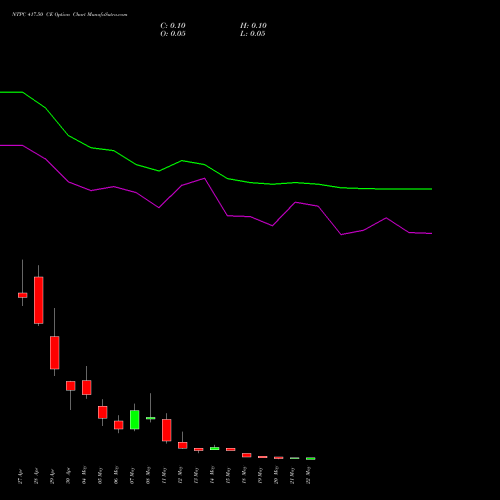Select the red candle above 29 Apr

click(55, 352)
